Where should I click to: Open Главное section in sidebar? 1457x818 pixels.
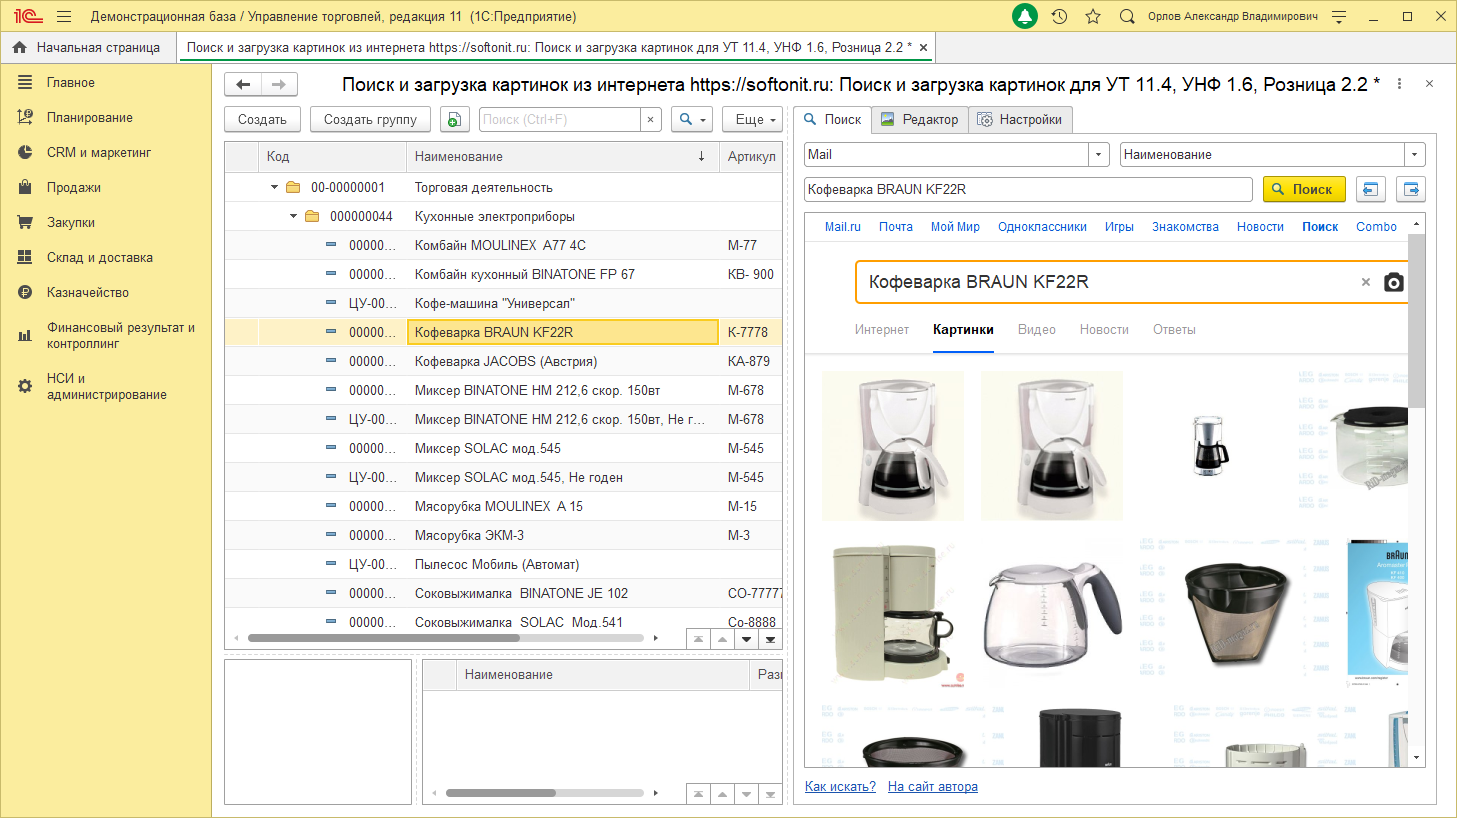(x=70, y=82)
